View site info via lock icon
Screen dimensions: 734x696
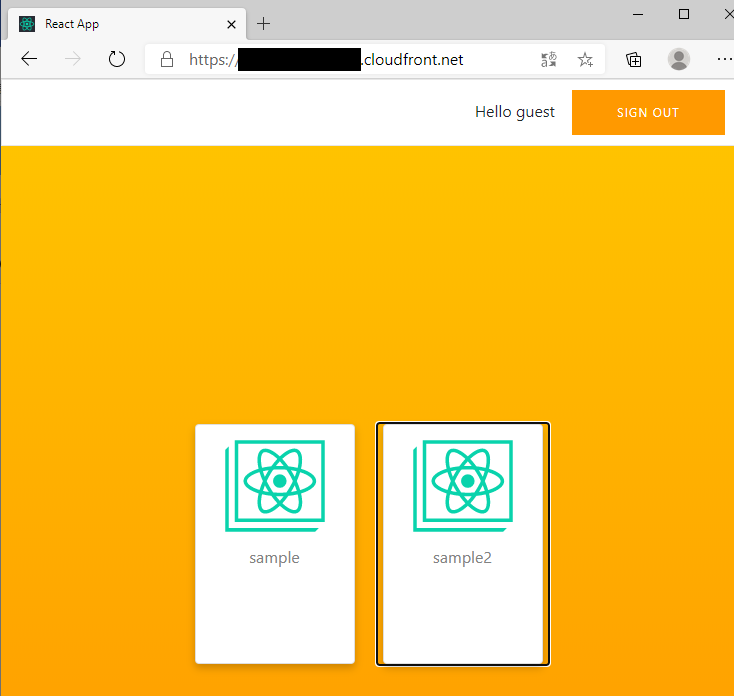[167, 59]
